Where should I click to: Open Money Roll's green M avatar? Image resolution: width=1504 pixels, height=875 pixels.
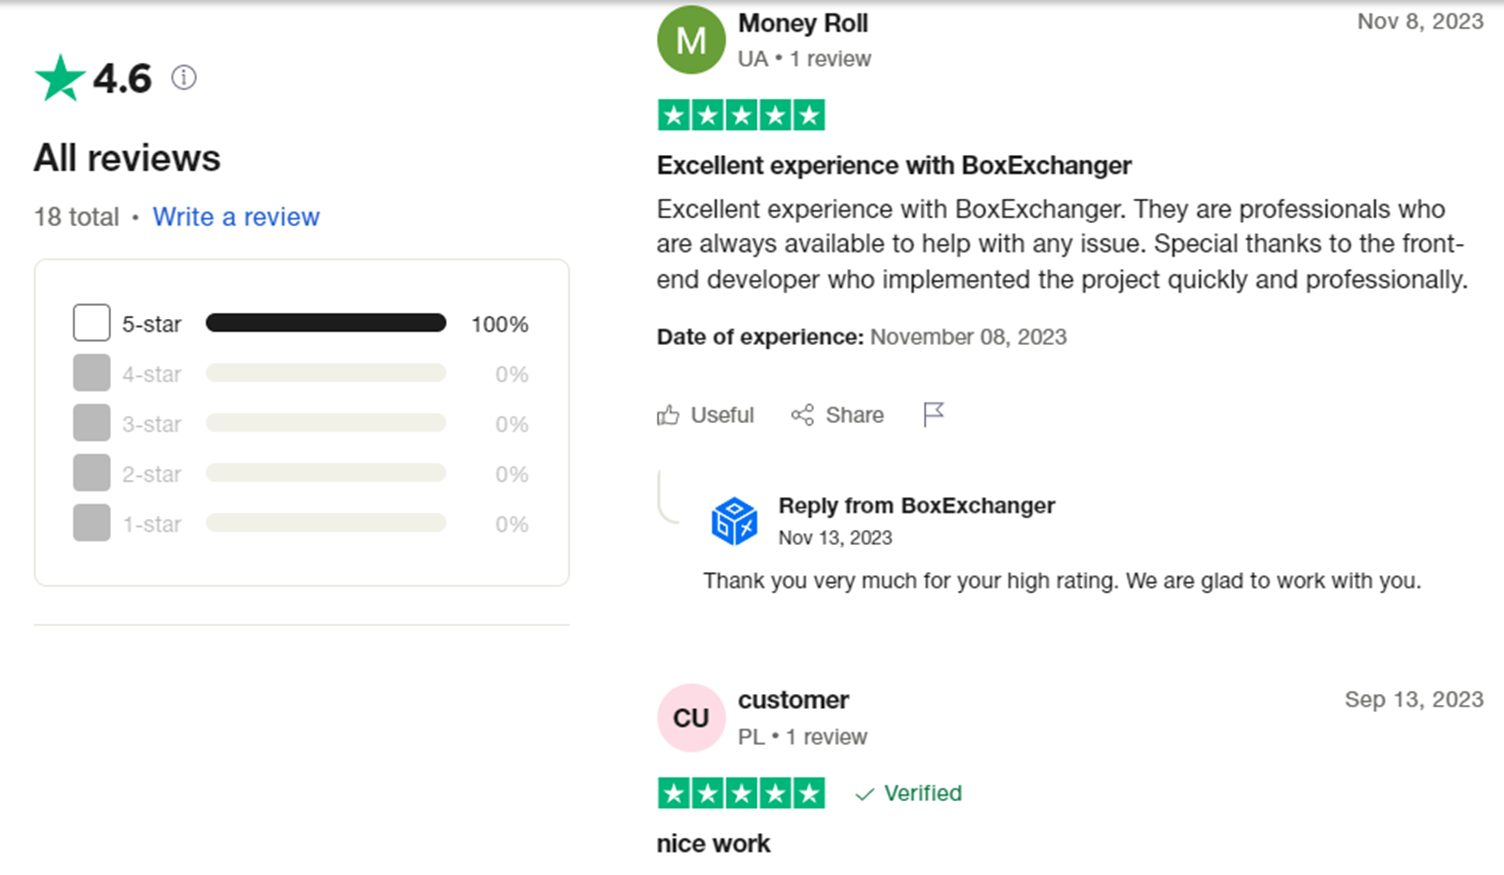(x=691, y=41)
